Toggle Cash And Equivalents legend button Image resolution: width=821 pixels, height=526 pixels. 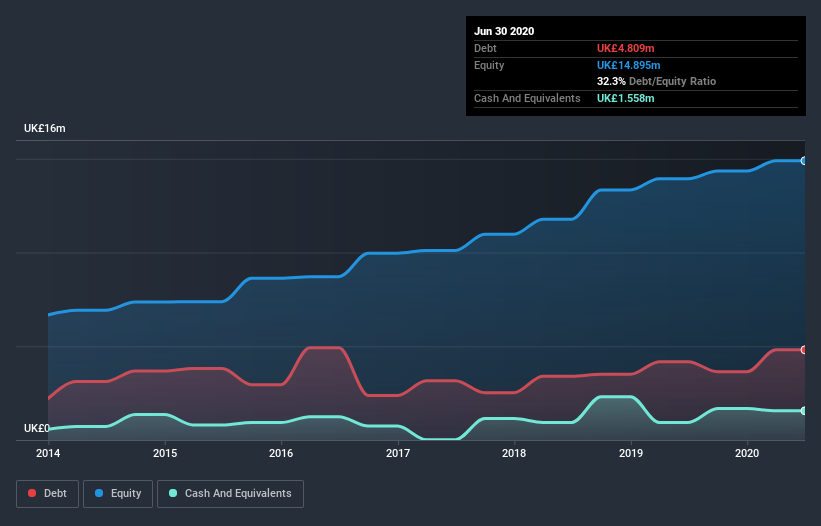[x=230, y=494]
